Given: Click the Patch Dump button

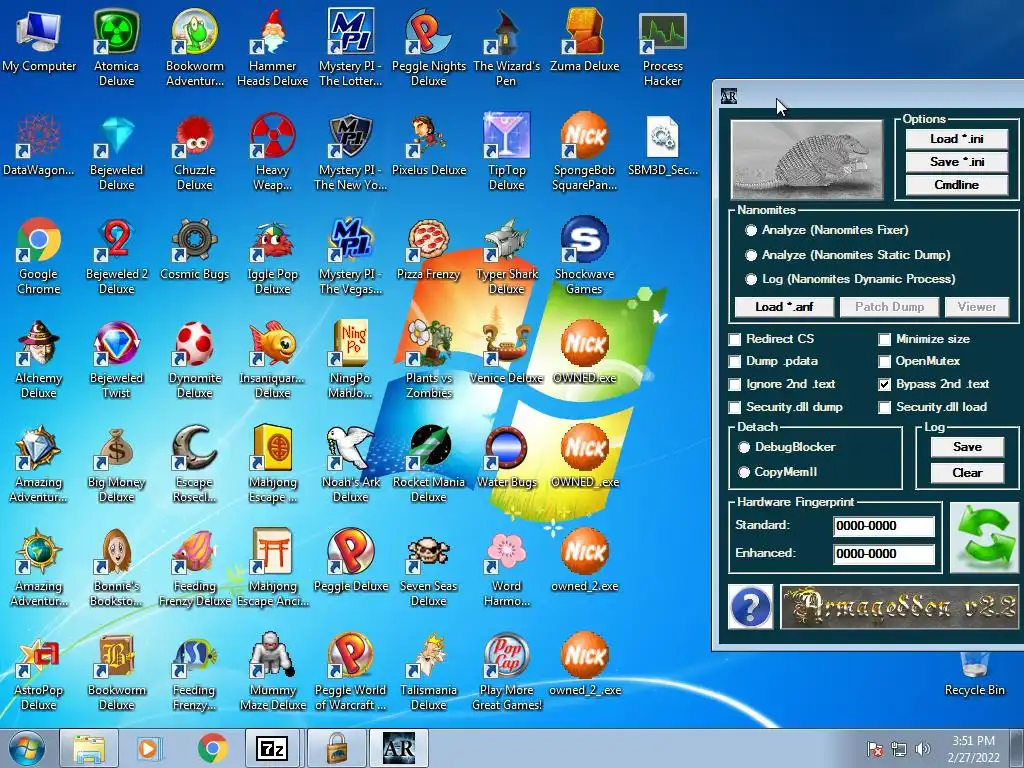Looking at the screenshot, I should click(x=889, y=307).
